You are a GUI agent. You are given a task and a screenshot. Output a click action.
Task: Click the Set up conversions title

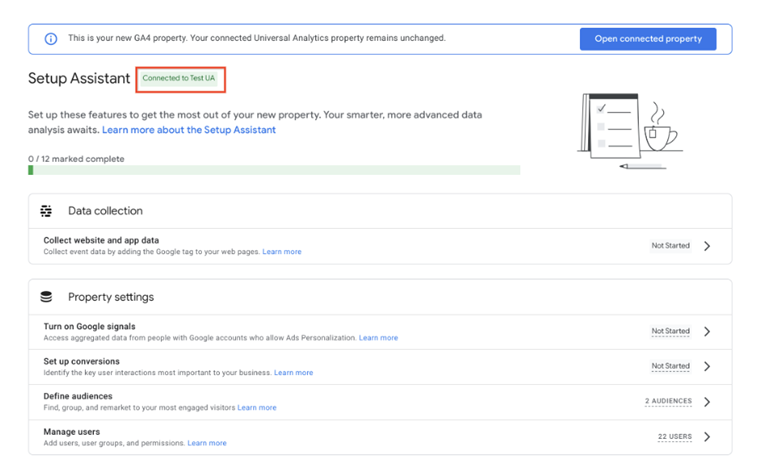(x=81, y=361)
